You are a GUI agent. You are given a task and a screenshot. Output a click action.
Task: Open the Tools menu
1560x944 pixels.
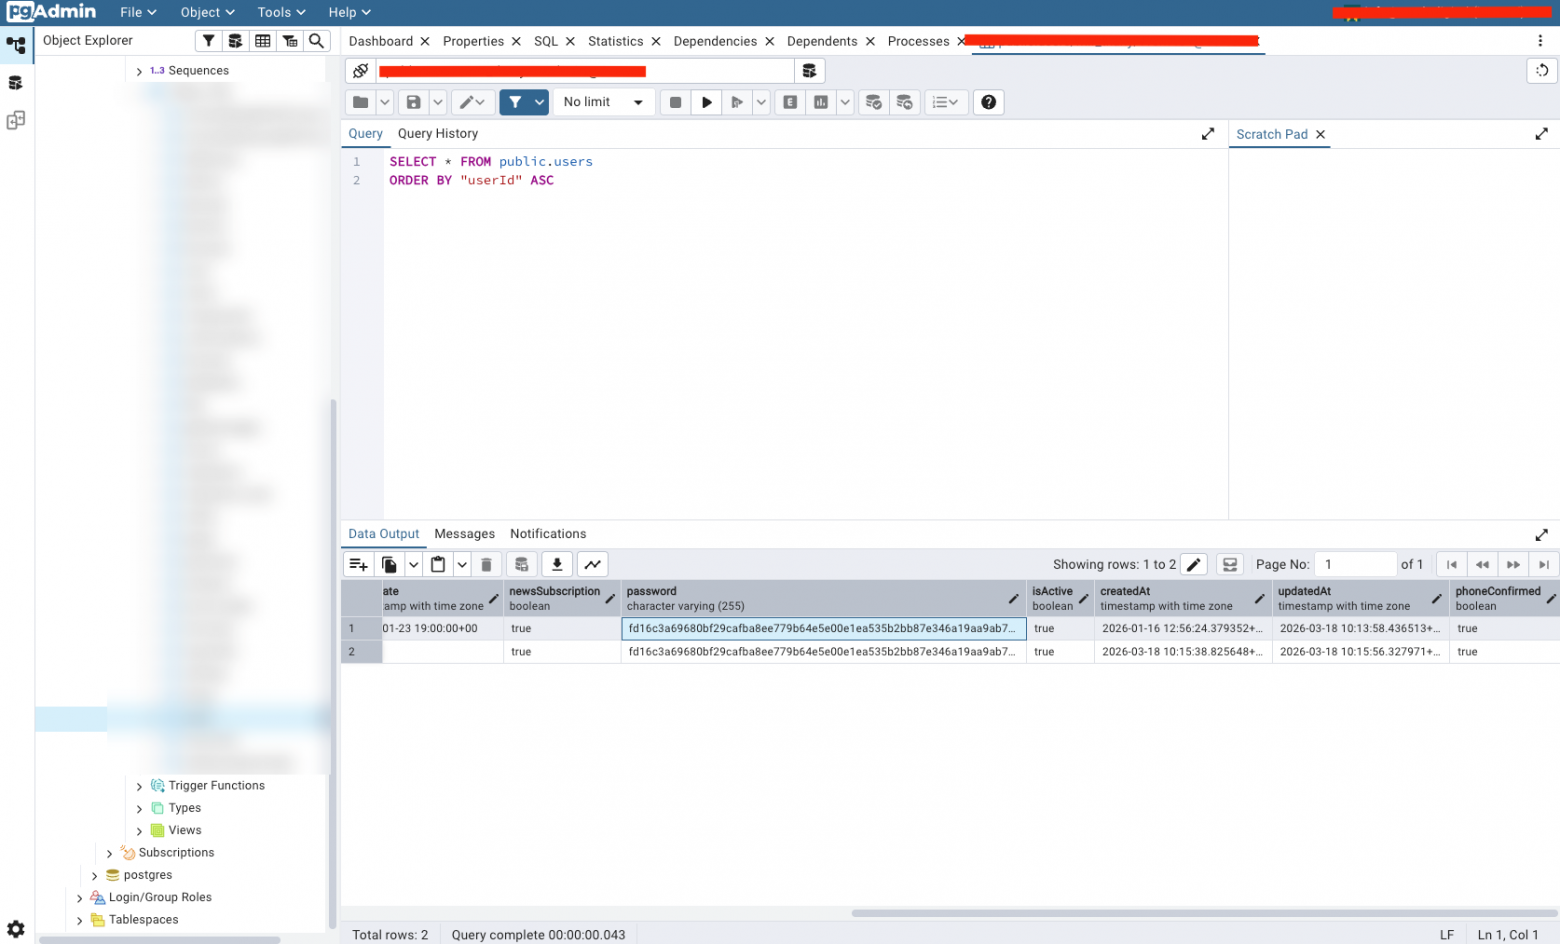[x=280, y=12]
